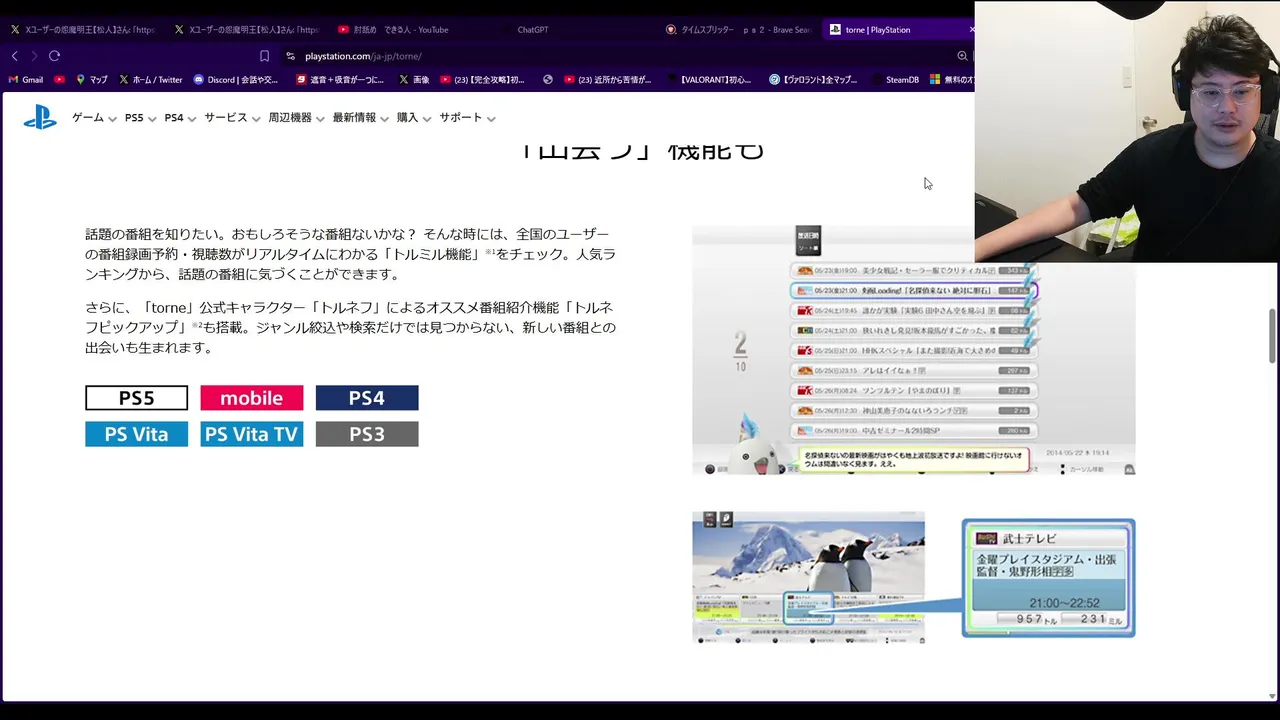1280x720 pixels.
Task: Click the トルミル ranking list screenshot
Action: click(x=913, y=350)
